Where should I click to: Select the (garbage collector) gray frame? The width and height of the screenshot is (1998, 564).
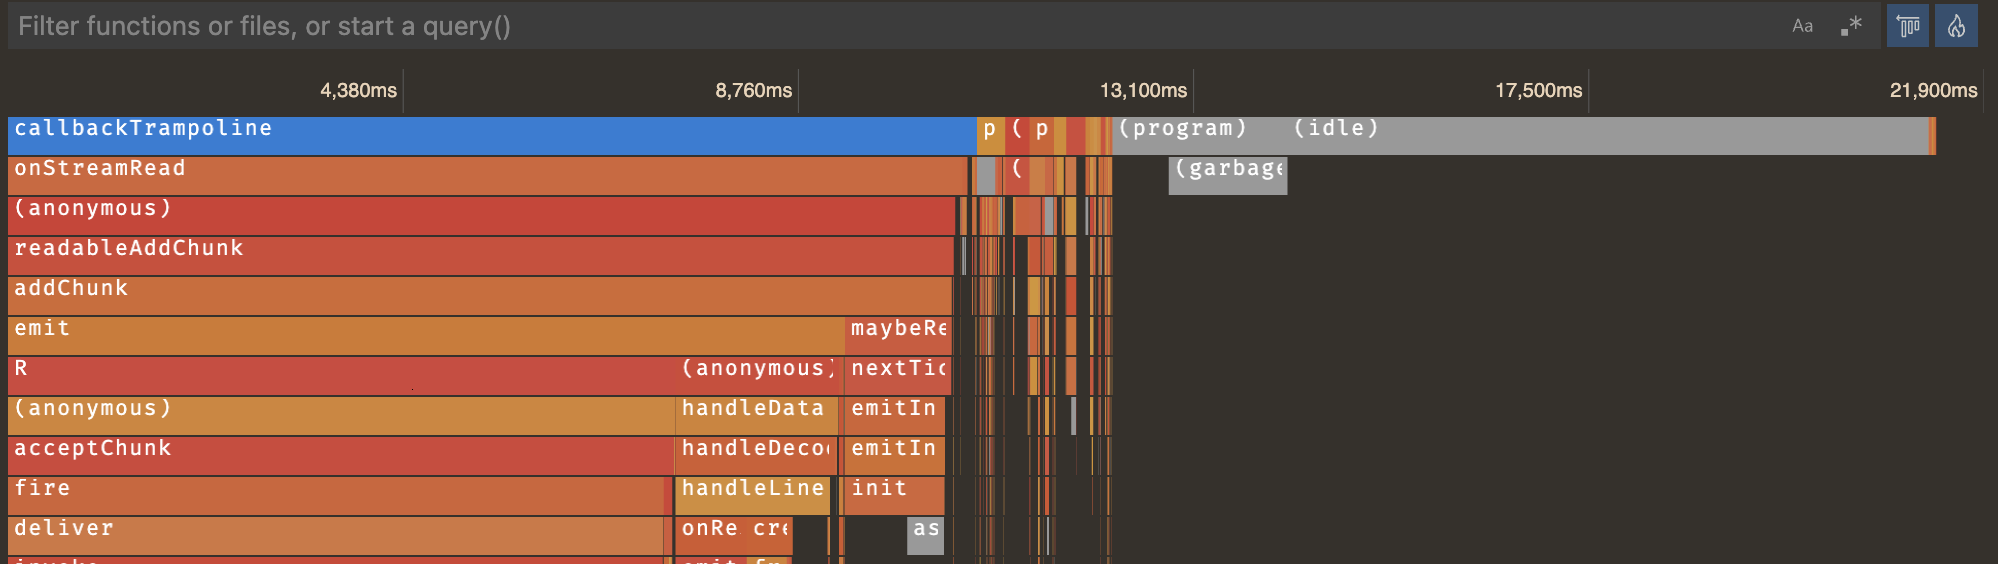[x=1227, y=176]
